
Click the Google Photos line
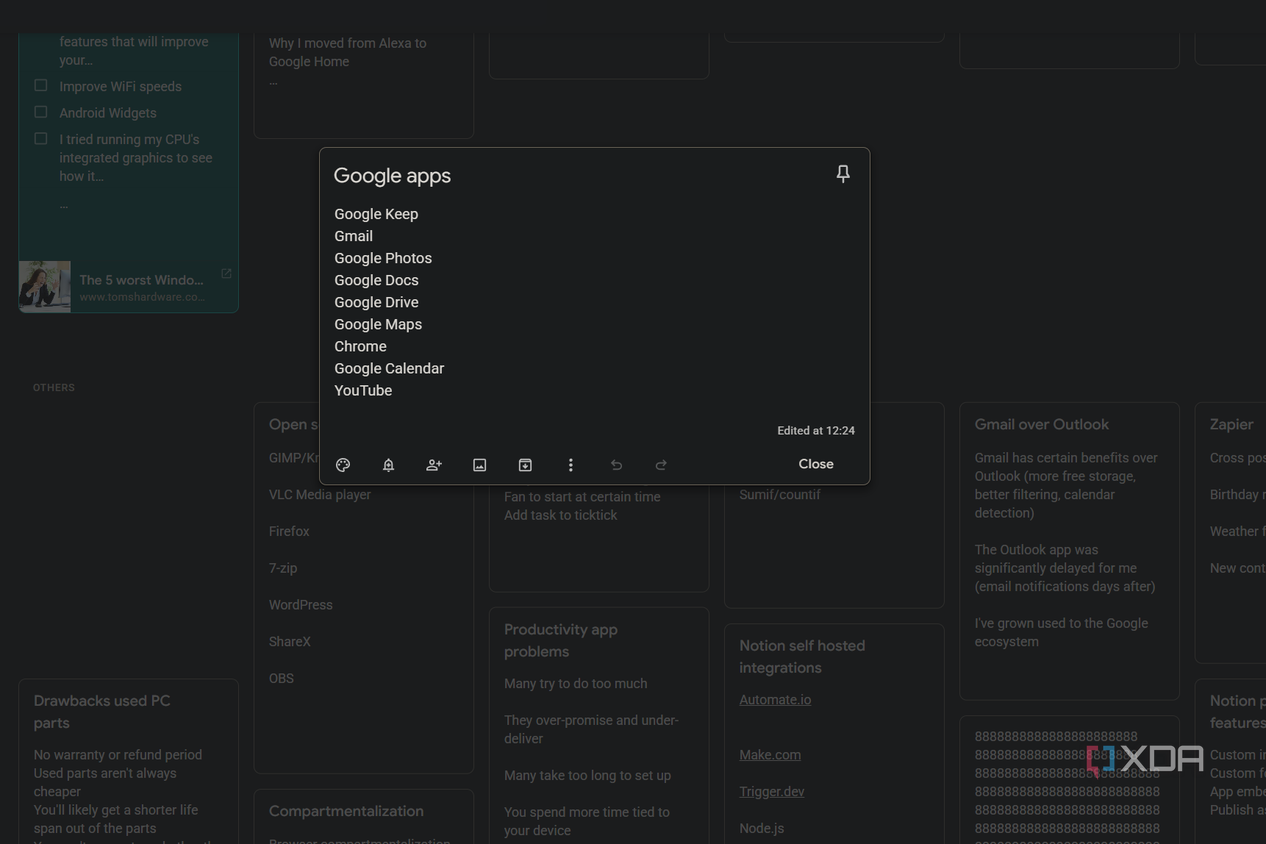coord(383,258)
